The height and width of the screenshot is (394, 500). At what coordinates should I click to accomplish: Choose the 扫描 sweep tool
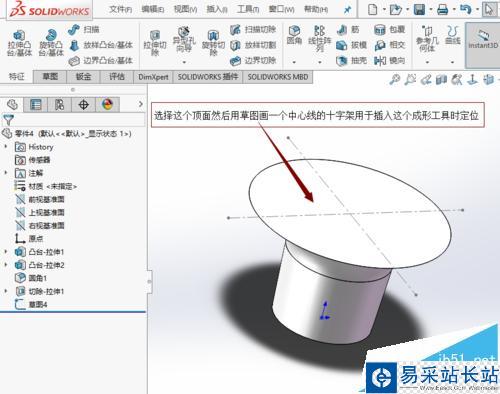(83, 30)
